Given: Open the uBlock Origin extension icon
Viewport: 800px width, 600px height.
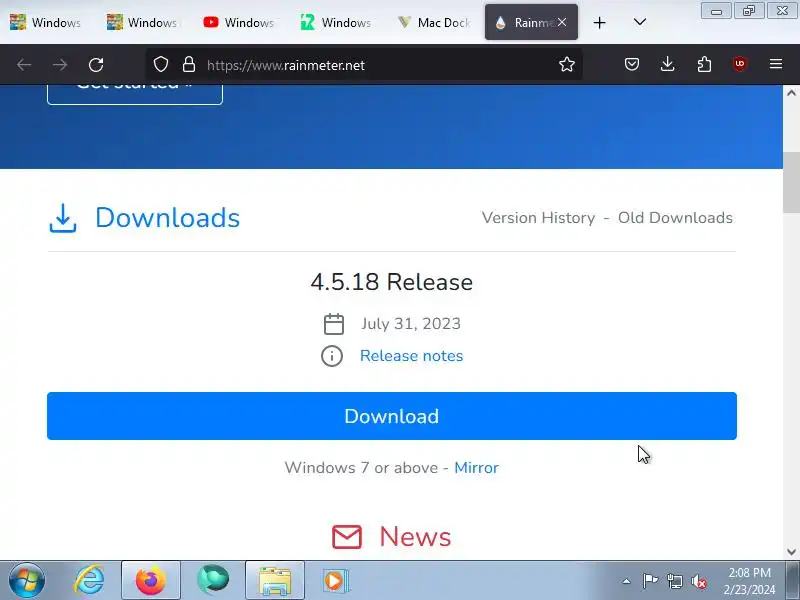Looking at the screenshot, I should coord(740,64).
